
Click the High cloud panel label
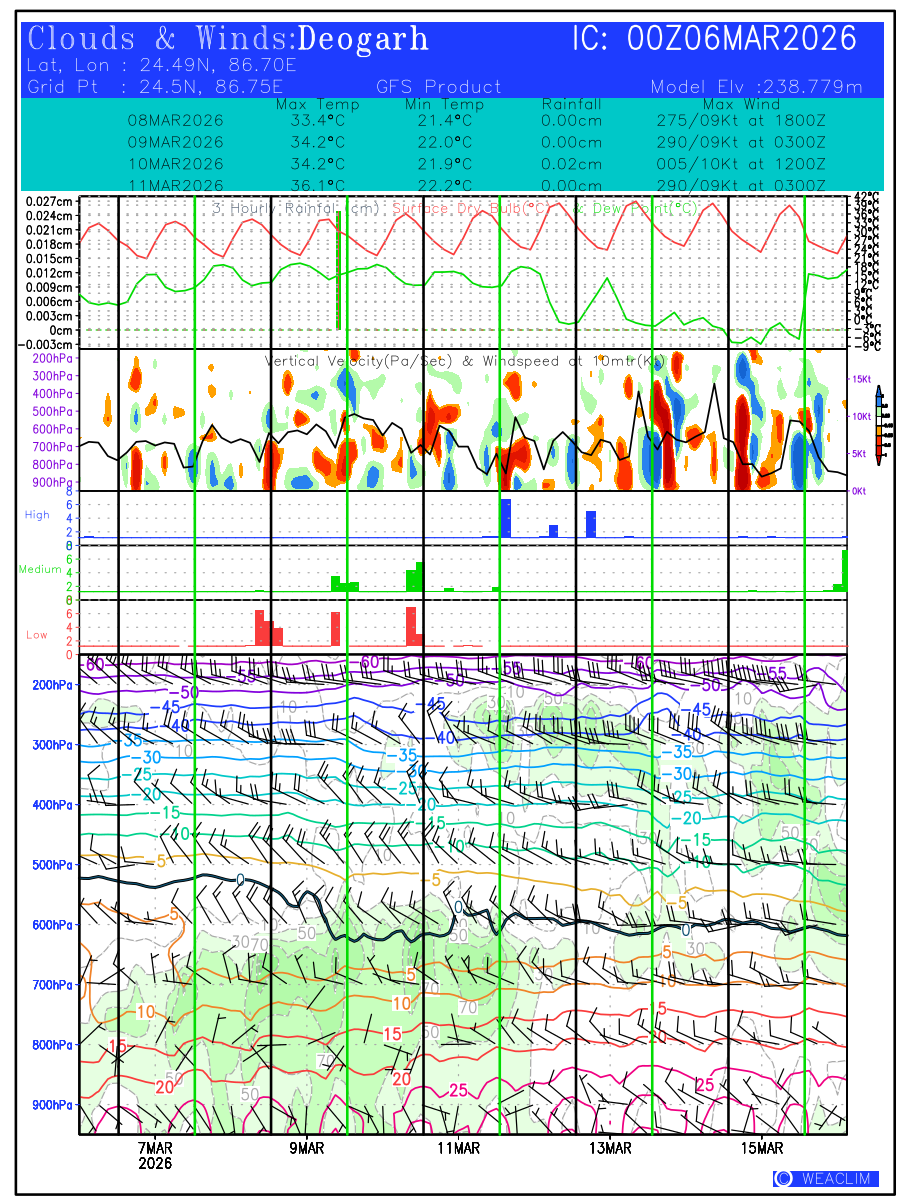click(37, 515)
